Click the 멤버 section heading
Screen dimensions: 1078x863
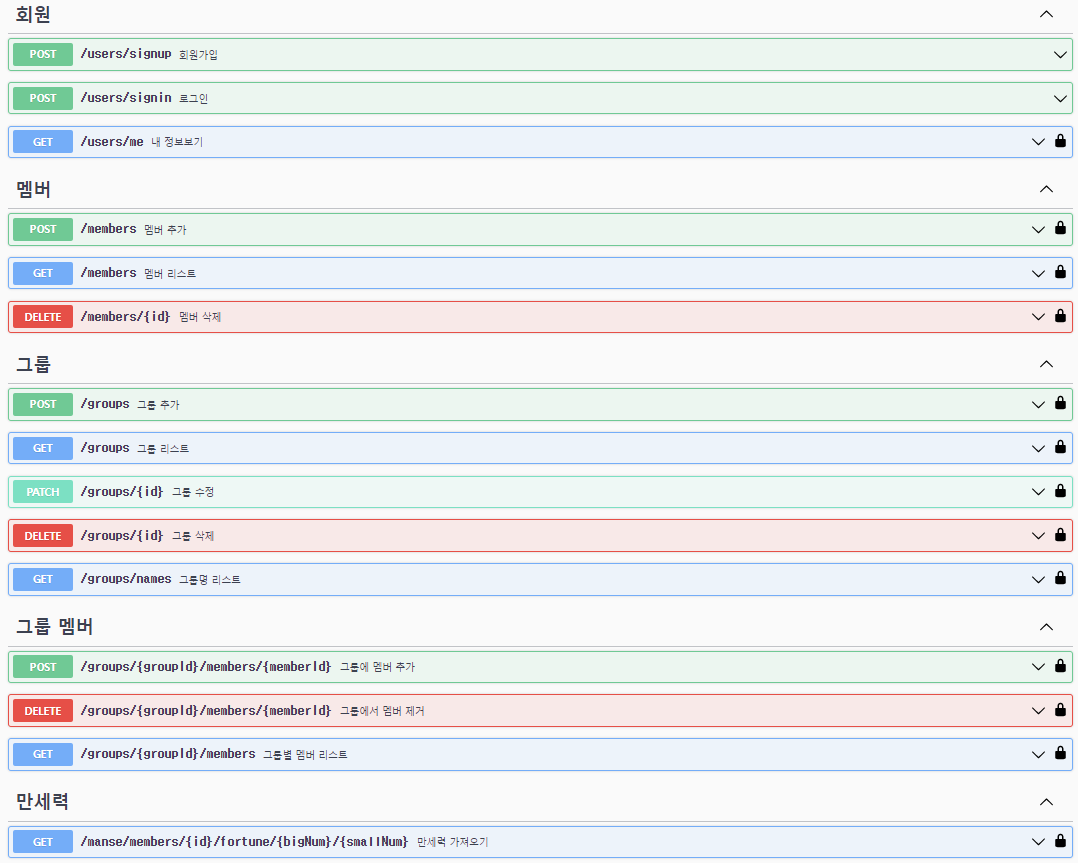point(33,189)
